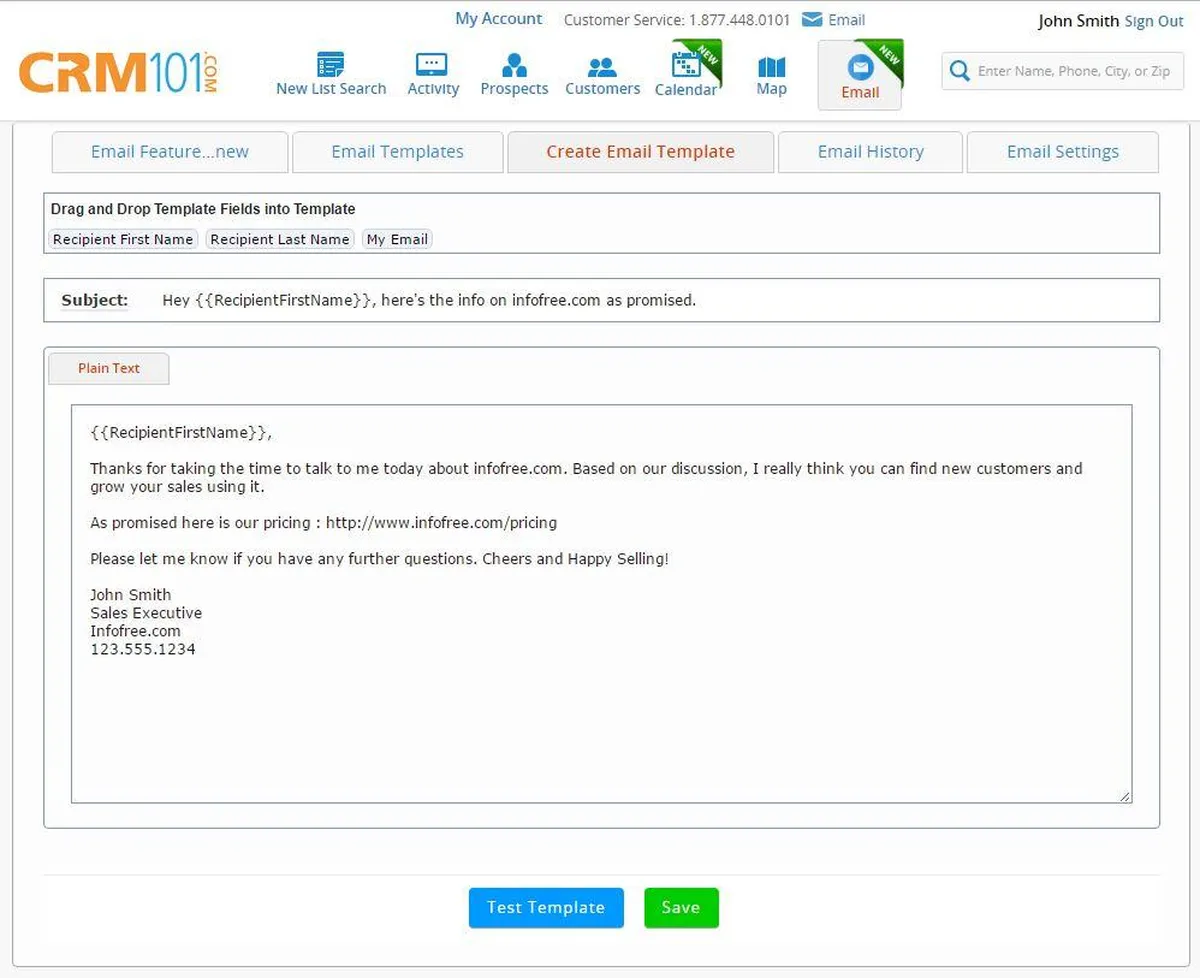This screenshot has width=1200, height=978.
Task: Switch to the Email Feature...new tab
Action: point(170,152)
